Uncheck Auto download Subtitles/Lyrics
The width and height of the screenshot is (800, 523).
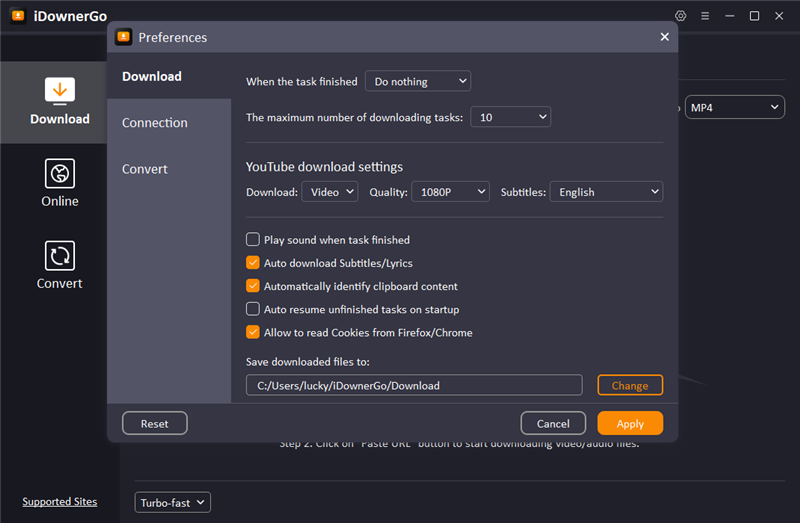click(x=253, y=263)
